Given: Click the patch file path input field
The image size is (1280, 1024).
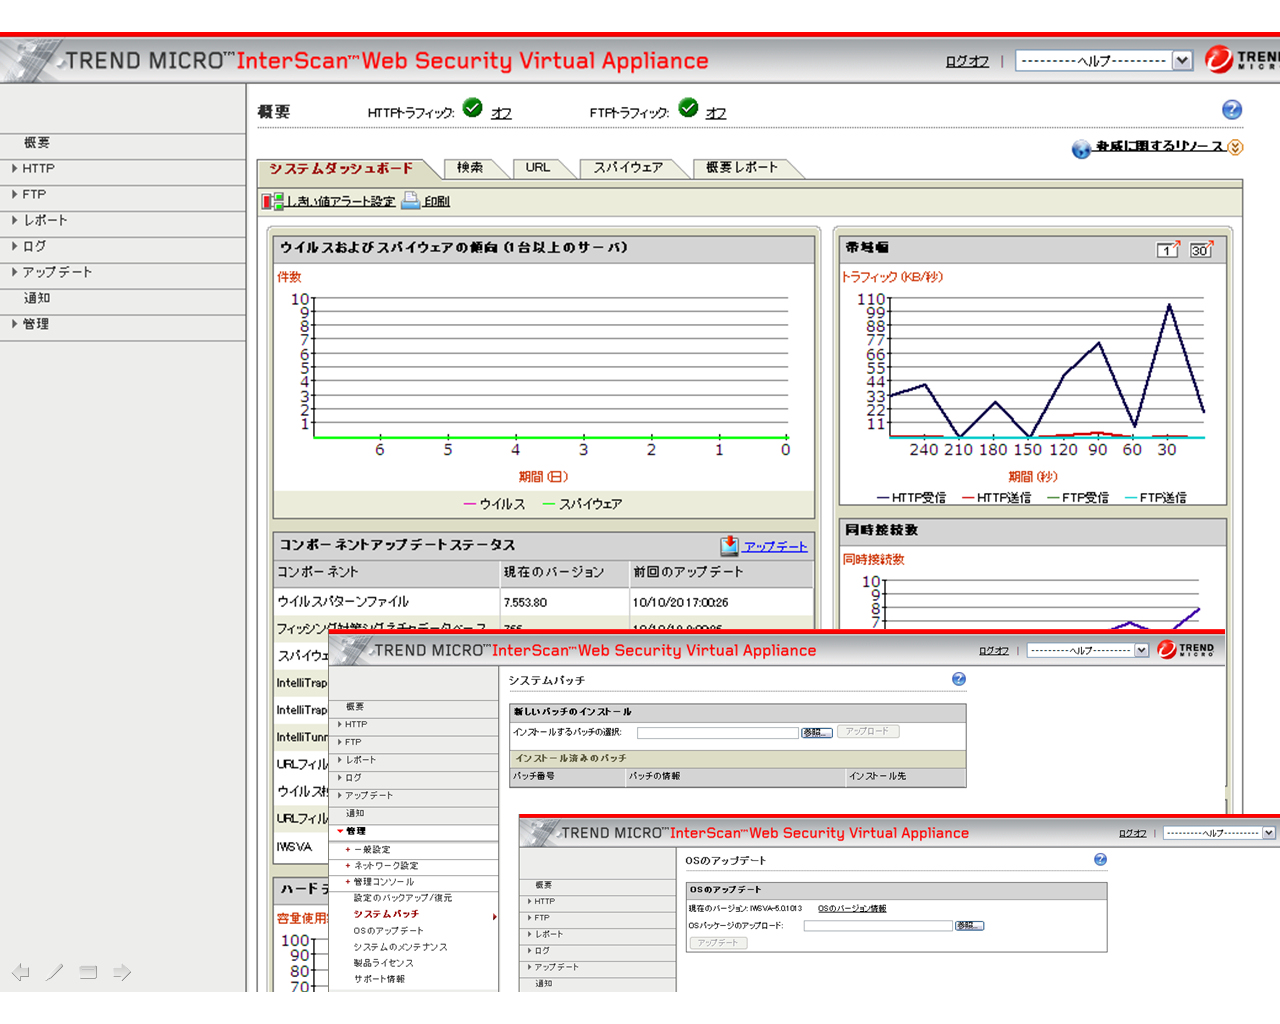Looking at the screenshot, I should coord(717,732).
